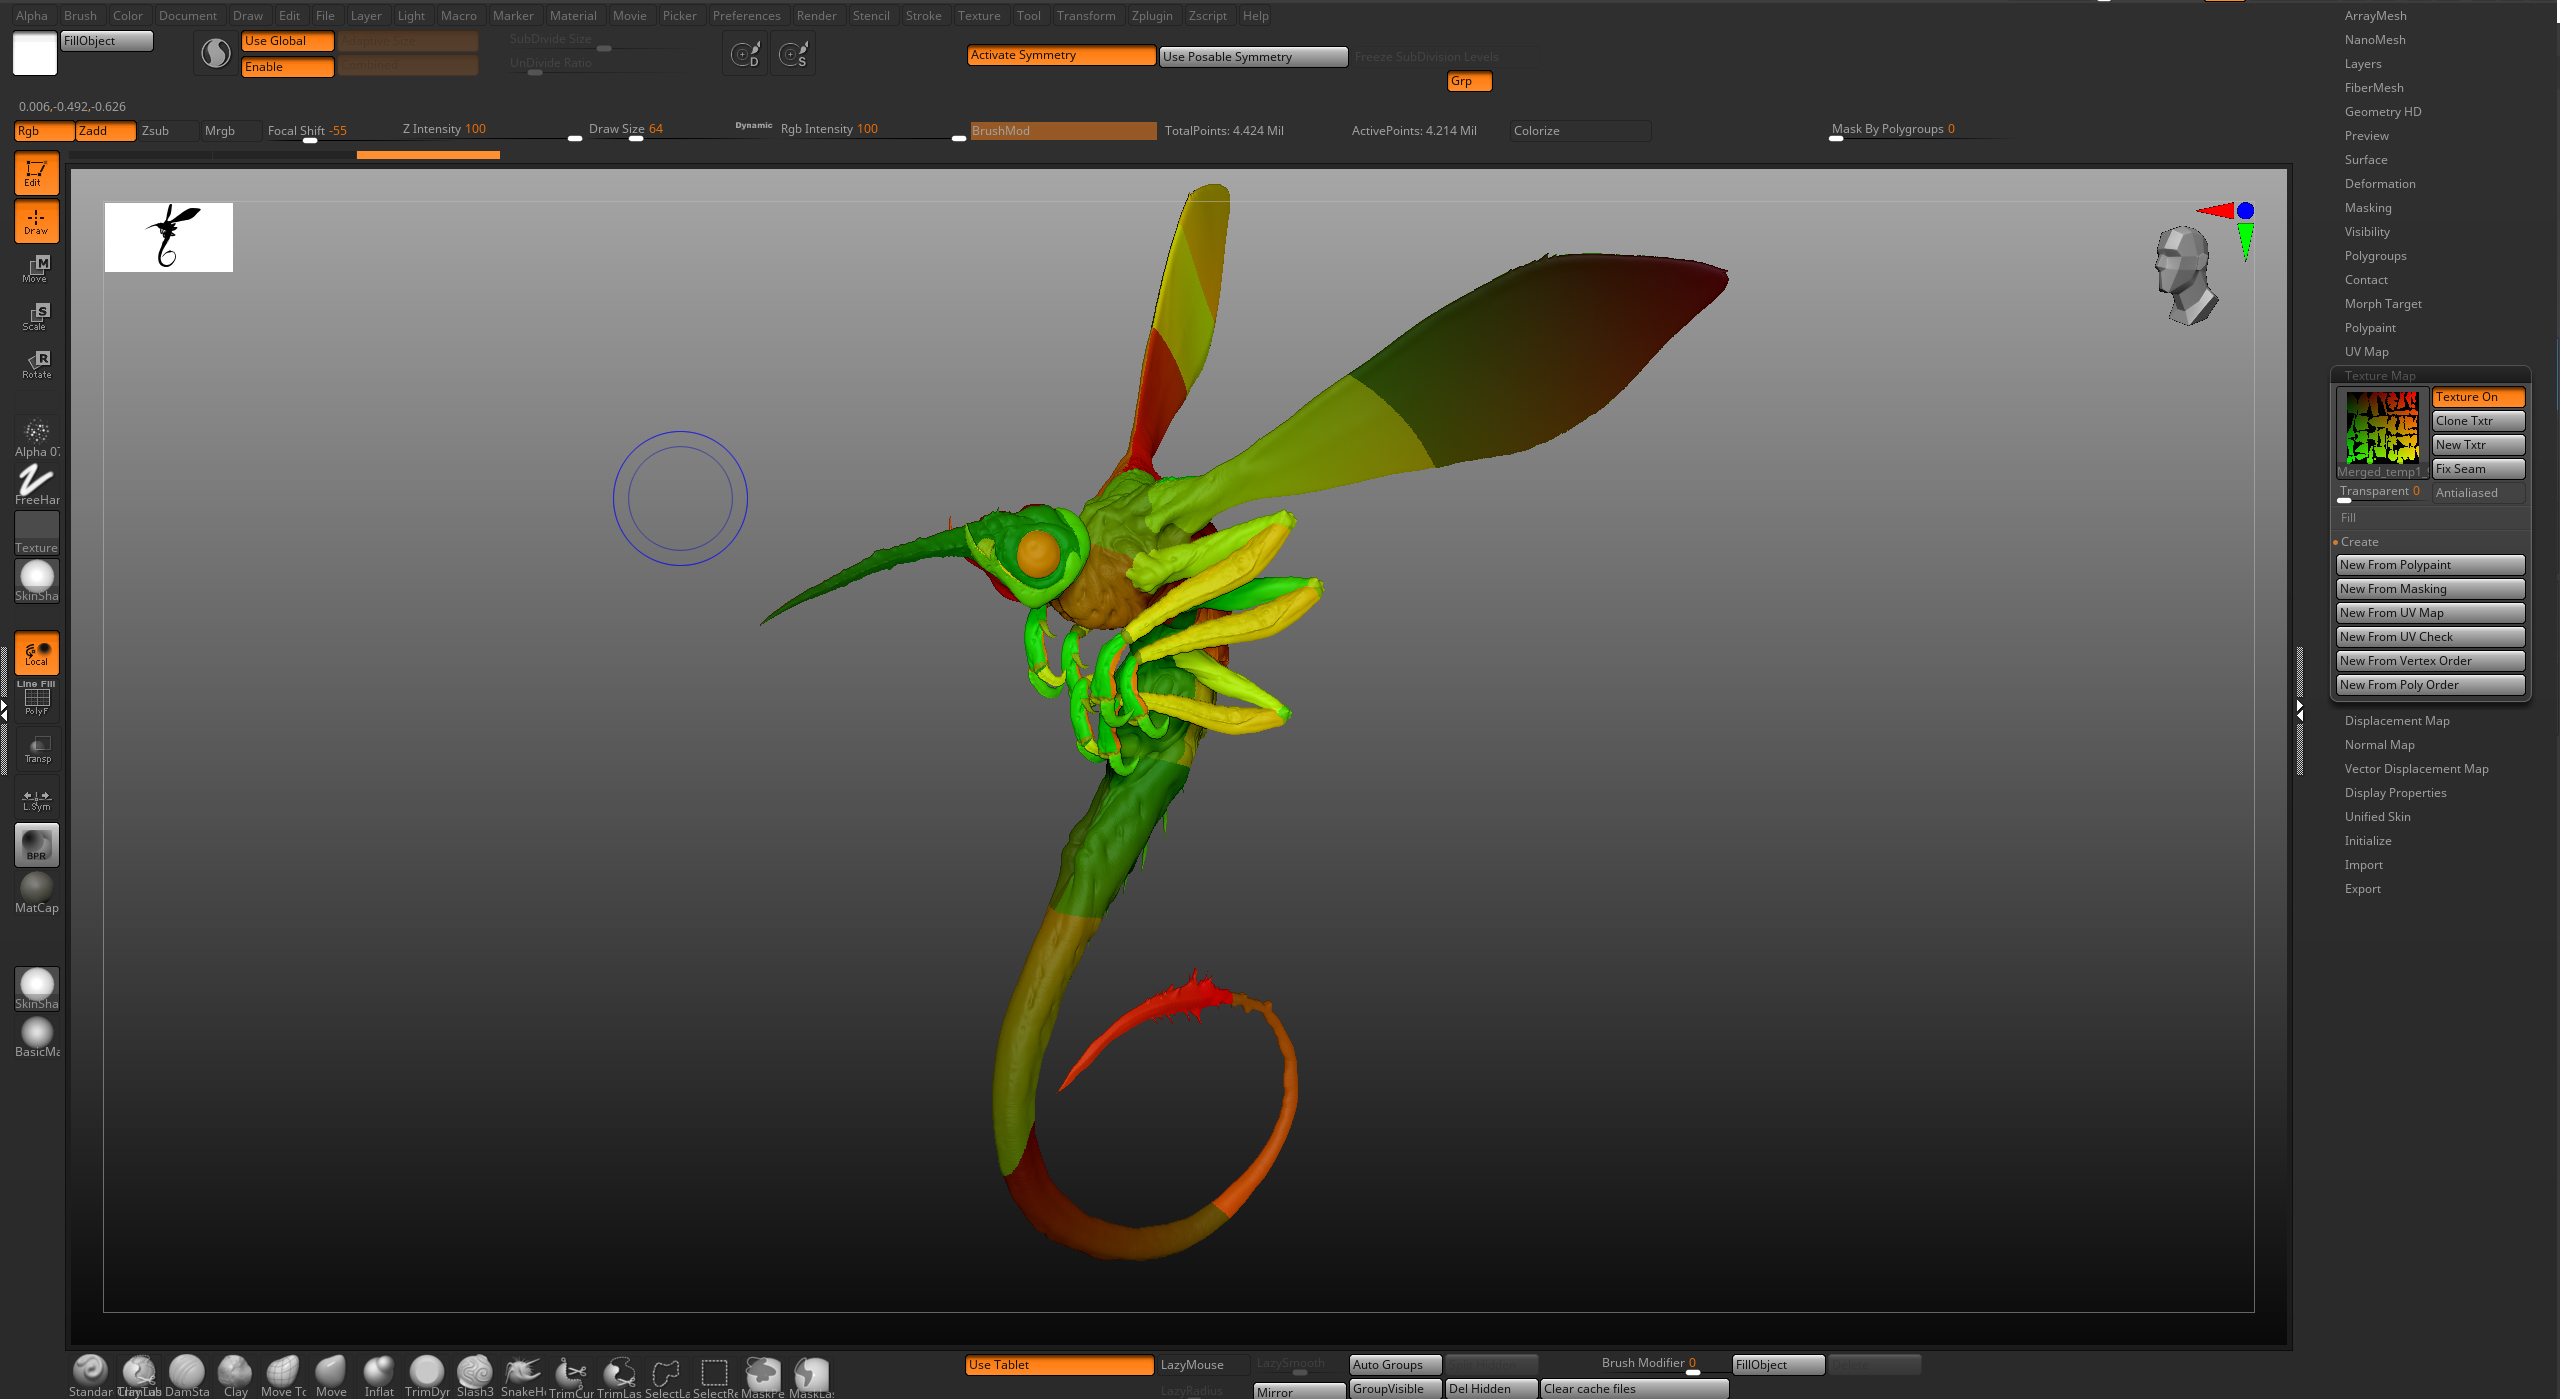
Task: Turn off Texture On toggle
Action: coord(2477,397)
